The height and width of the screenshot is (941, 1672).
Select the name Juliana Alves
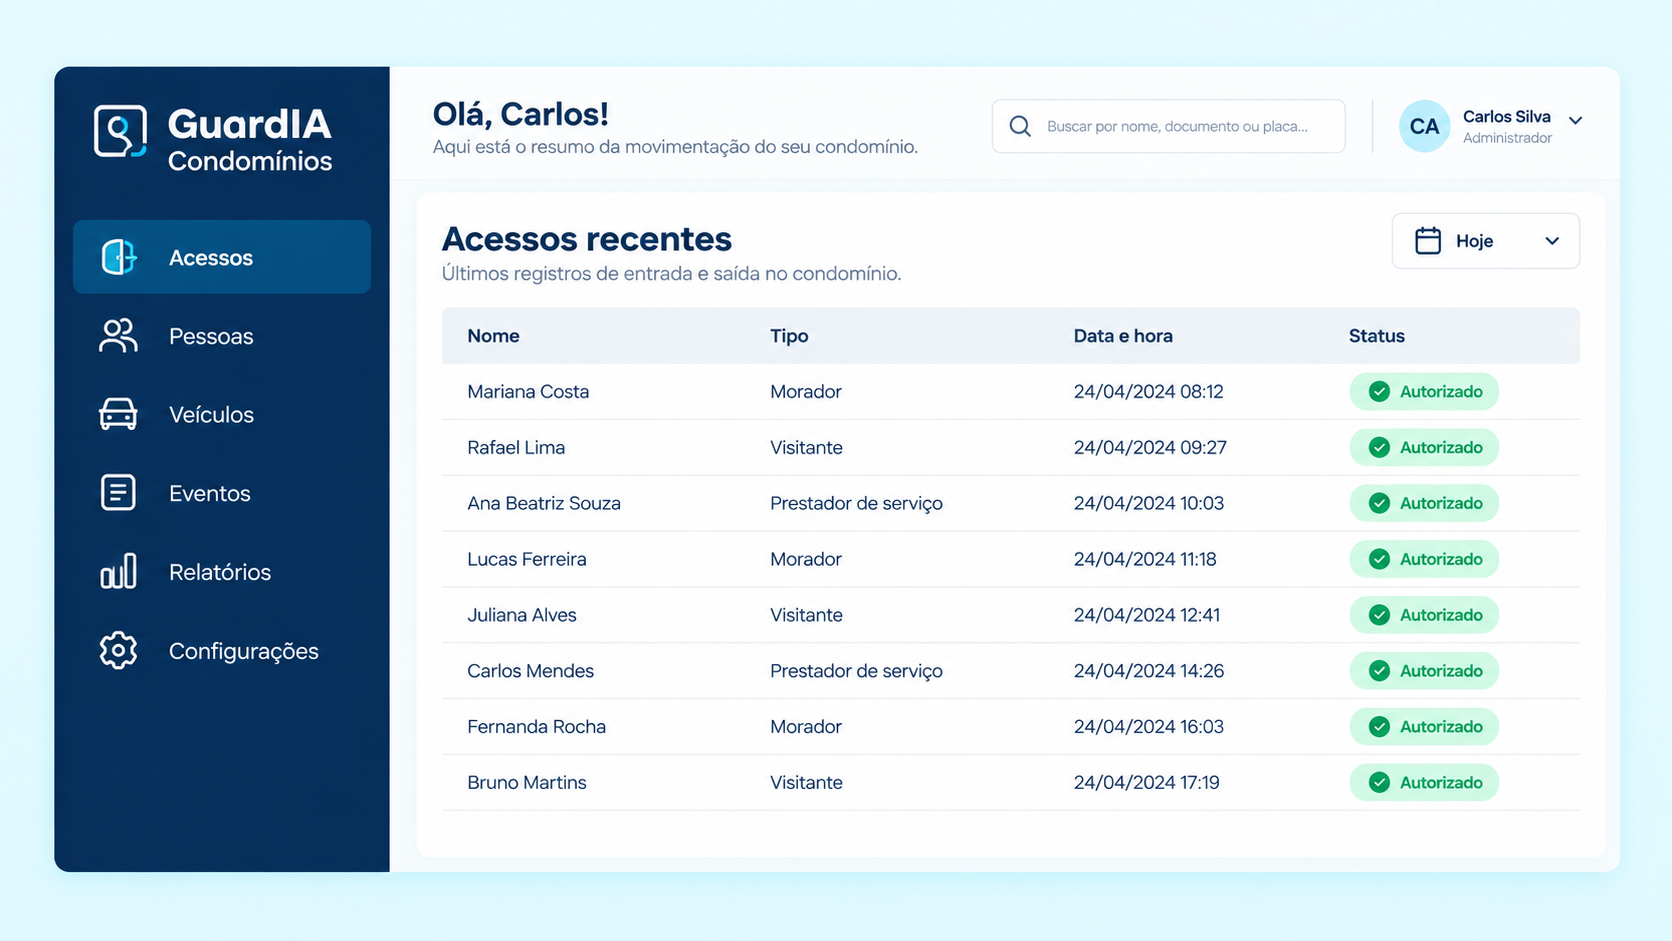point(522,615)
